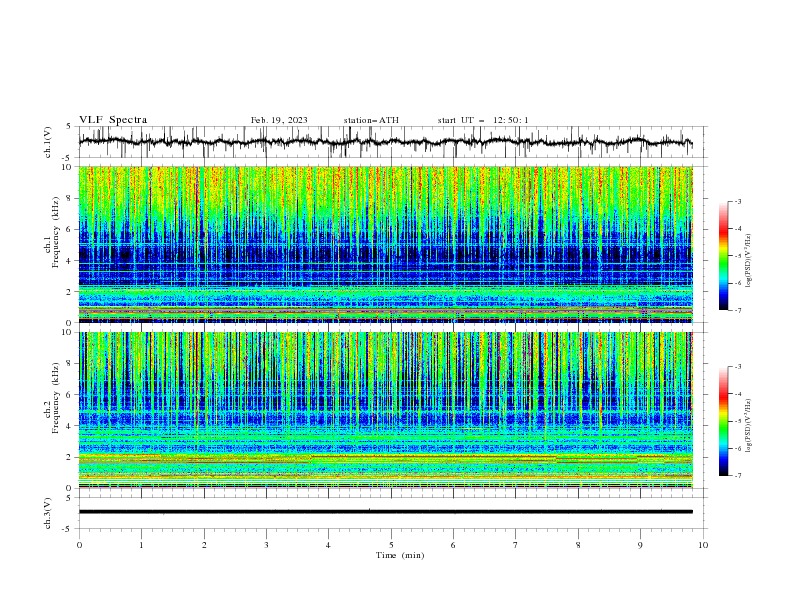Click the ch.2 colorbar label "log(PSD)(V²/Hz)"

(749, 425)
